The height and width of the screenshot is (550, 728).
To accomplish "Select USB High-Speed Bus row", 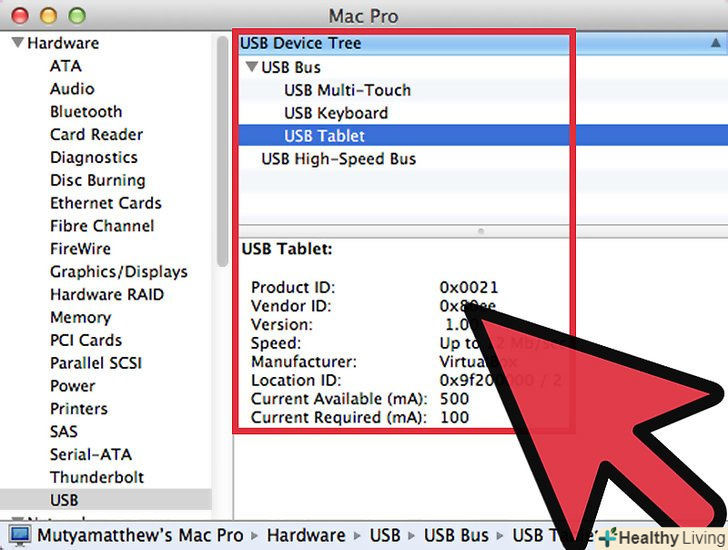I will pyautogui.click(x=338, y=159).
